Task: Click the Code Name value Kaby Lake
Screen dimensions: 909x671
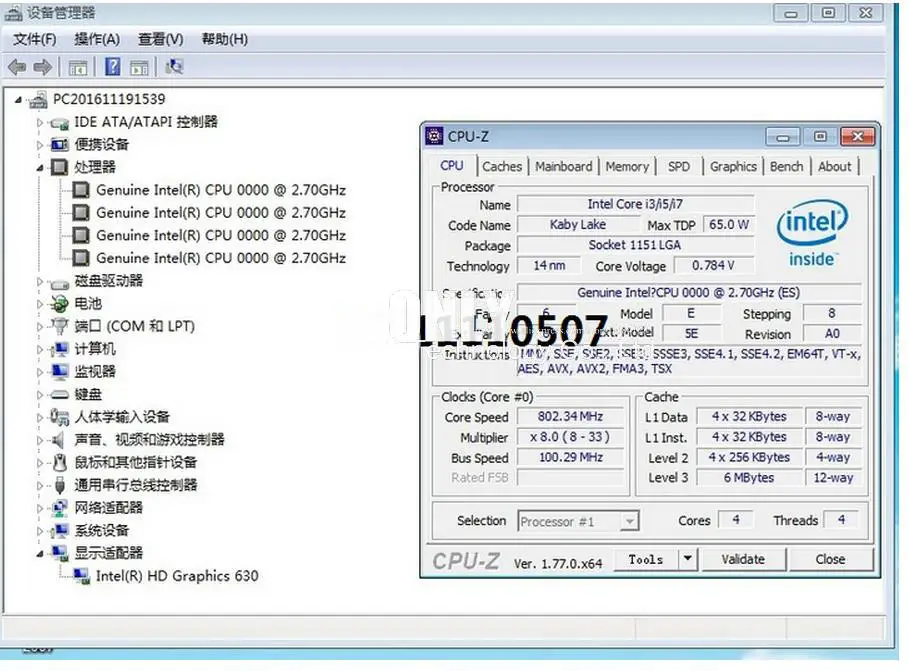Action: 578,224
